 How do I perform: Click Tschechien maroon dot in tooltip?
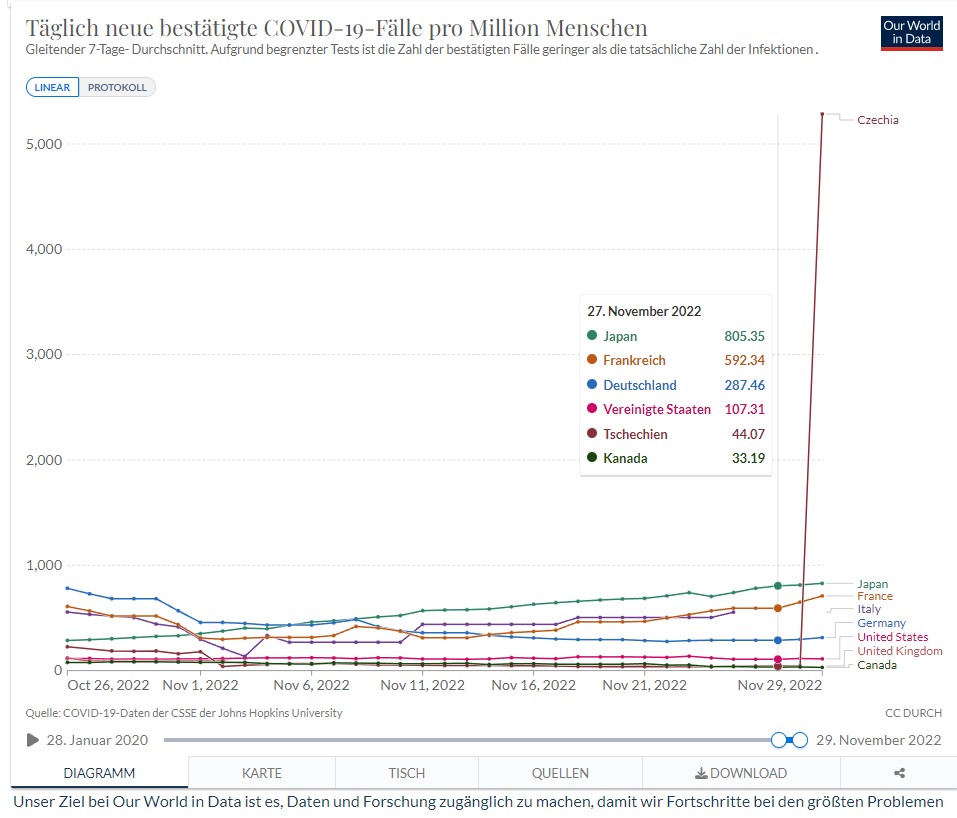pyautogui.click(x=591, y=433)
